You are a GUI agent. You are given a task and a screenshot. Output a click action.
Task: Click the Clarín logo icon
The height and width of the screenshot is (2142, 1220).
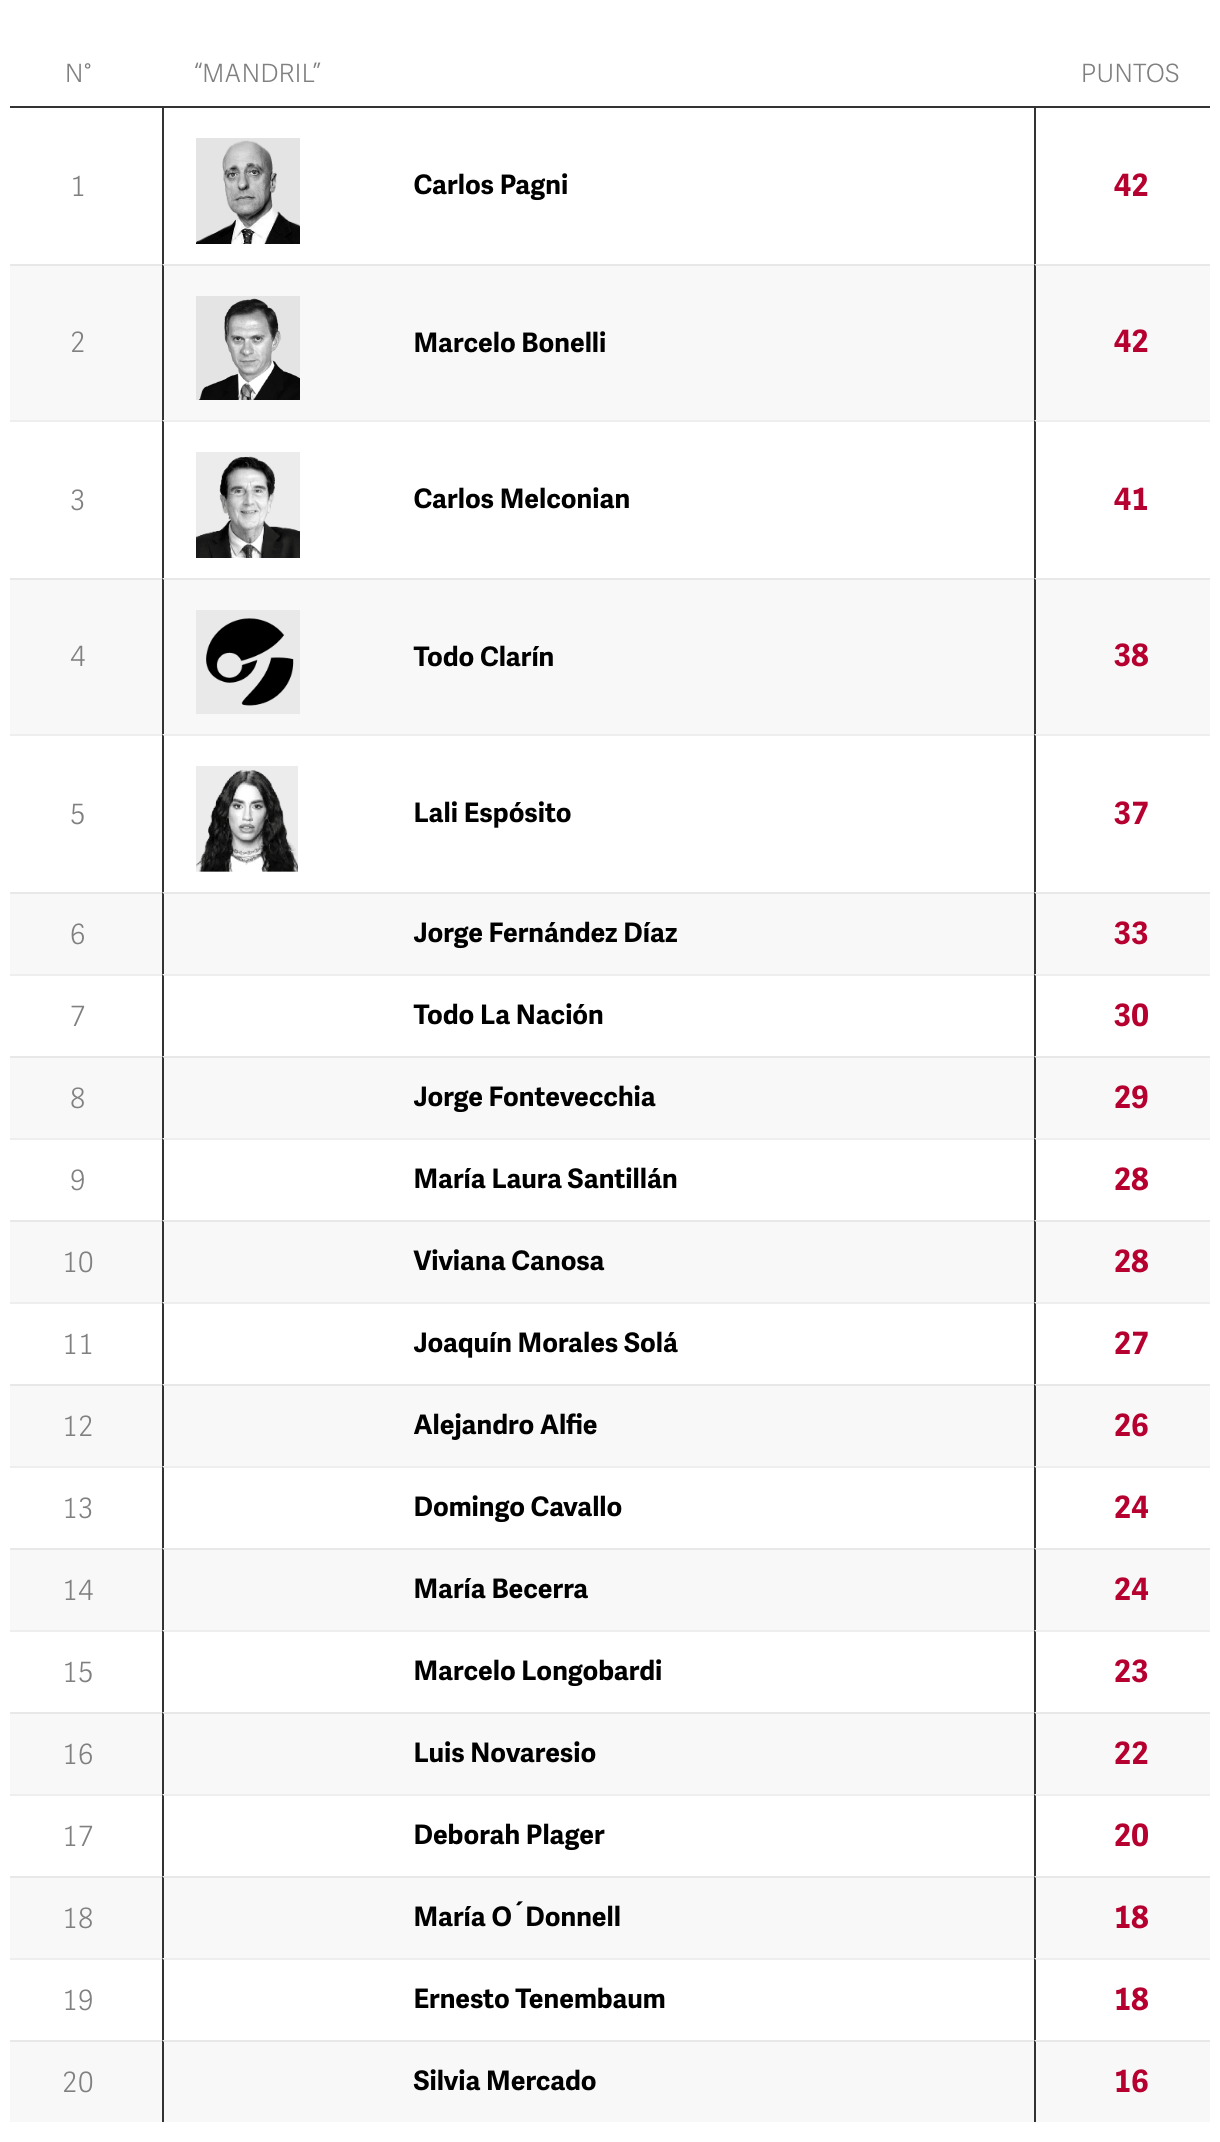(x=248, y=662)
